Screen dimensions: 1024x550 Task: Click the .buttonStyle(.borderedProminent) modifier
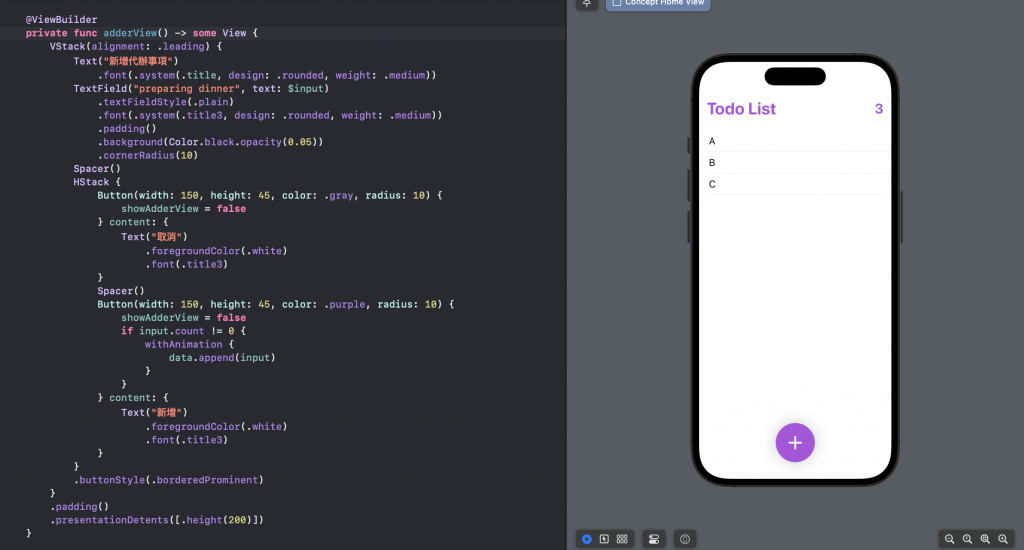tap(168, 479)
